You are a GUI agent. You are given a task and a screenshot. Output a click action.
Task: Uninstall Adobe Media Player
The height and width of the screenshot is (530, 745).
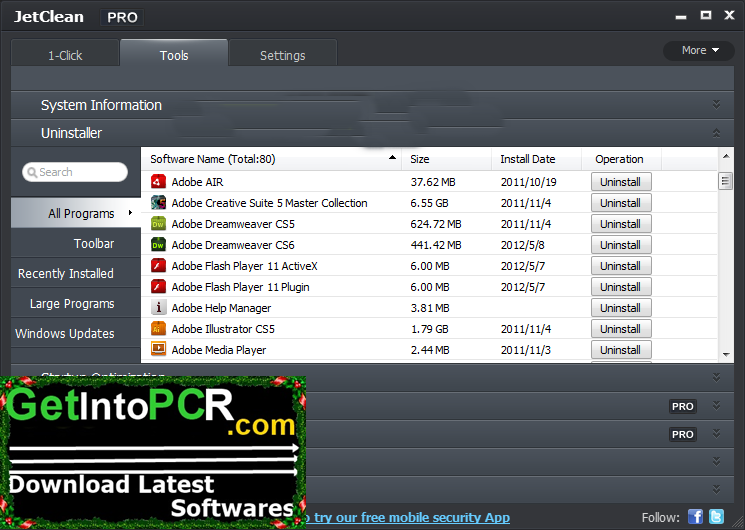click(621, 349)
